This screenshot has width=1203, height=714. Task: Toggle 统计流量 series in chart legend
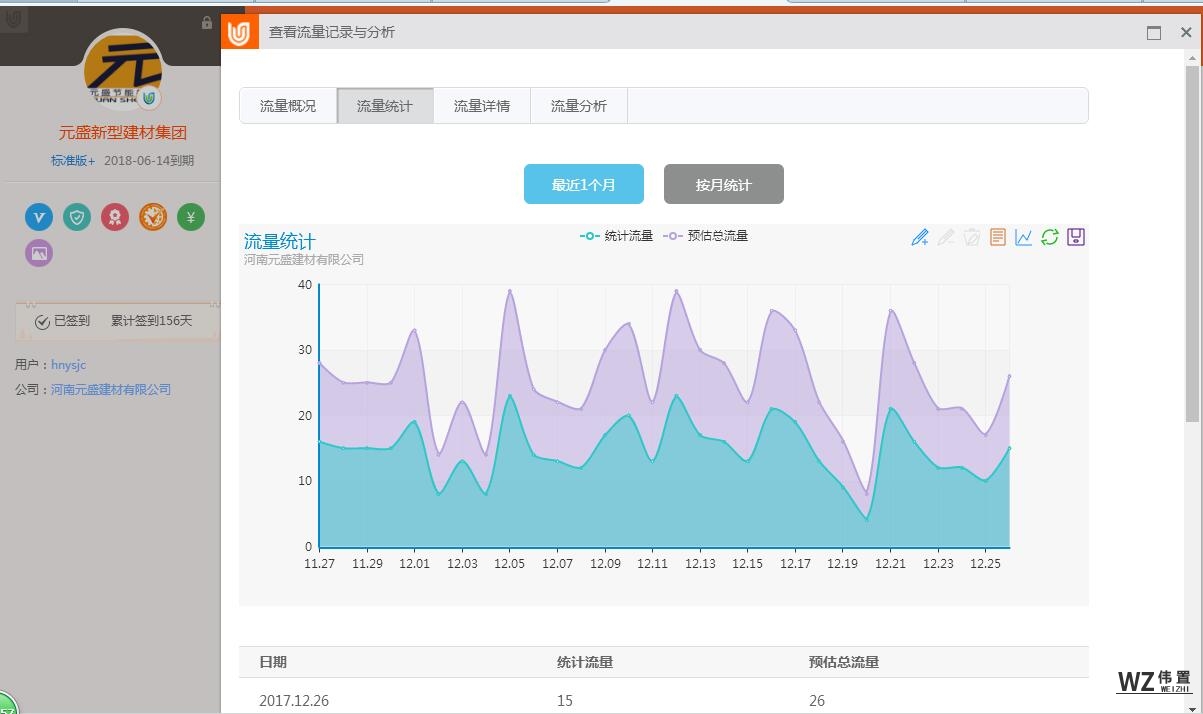coord(617,236)
